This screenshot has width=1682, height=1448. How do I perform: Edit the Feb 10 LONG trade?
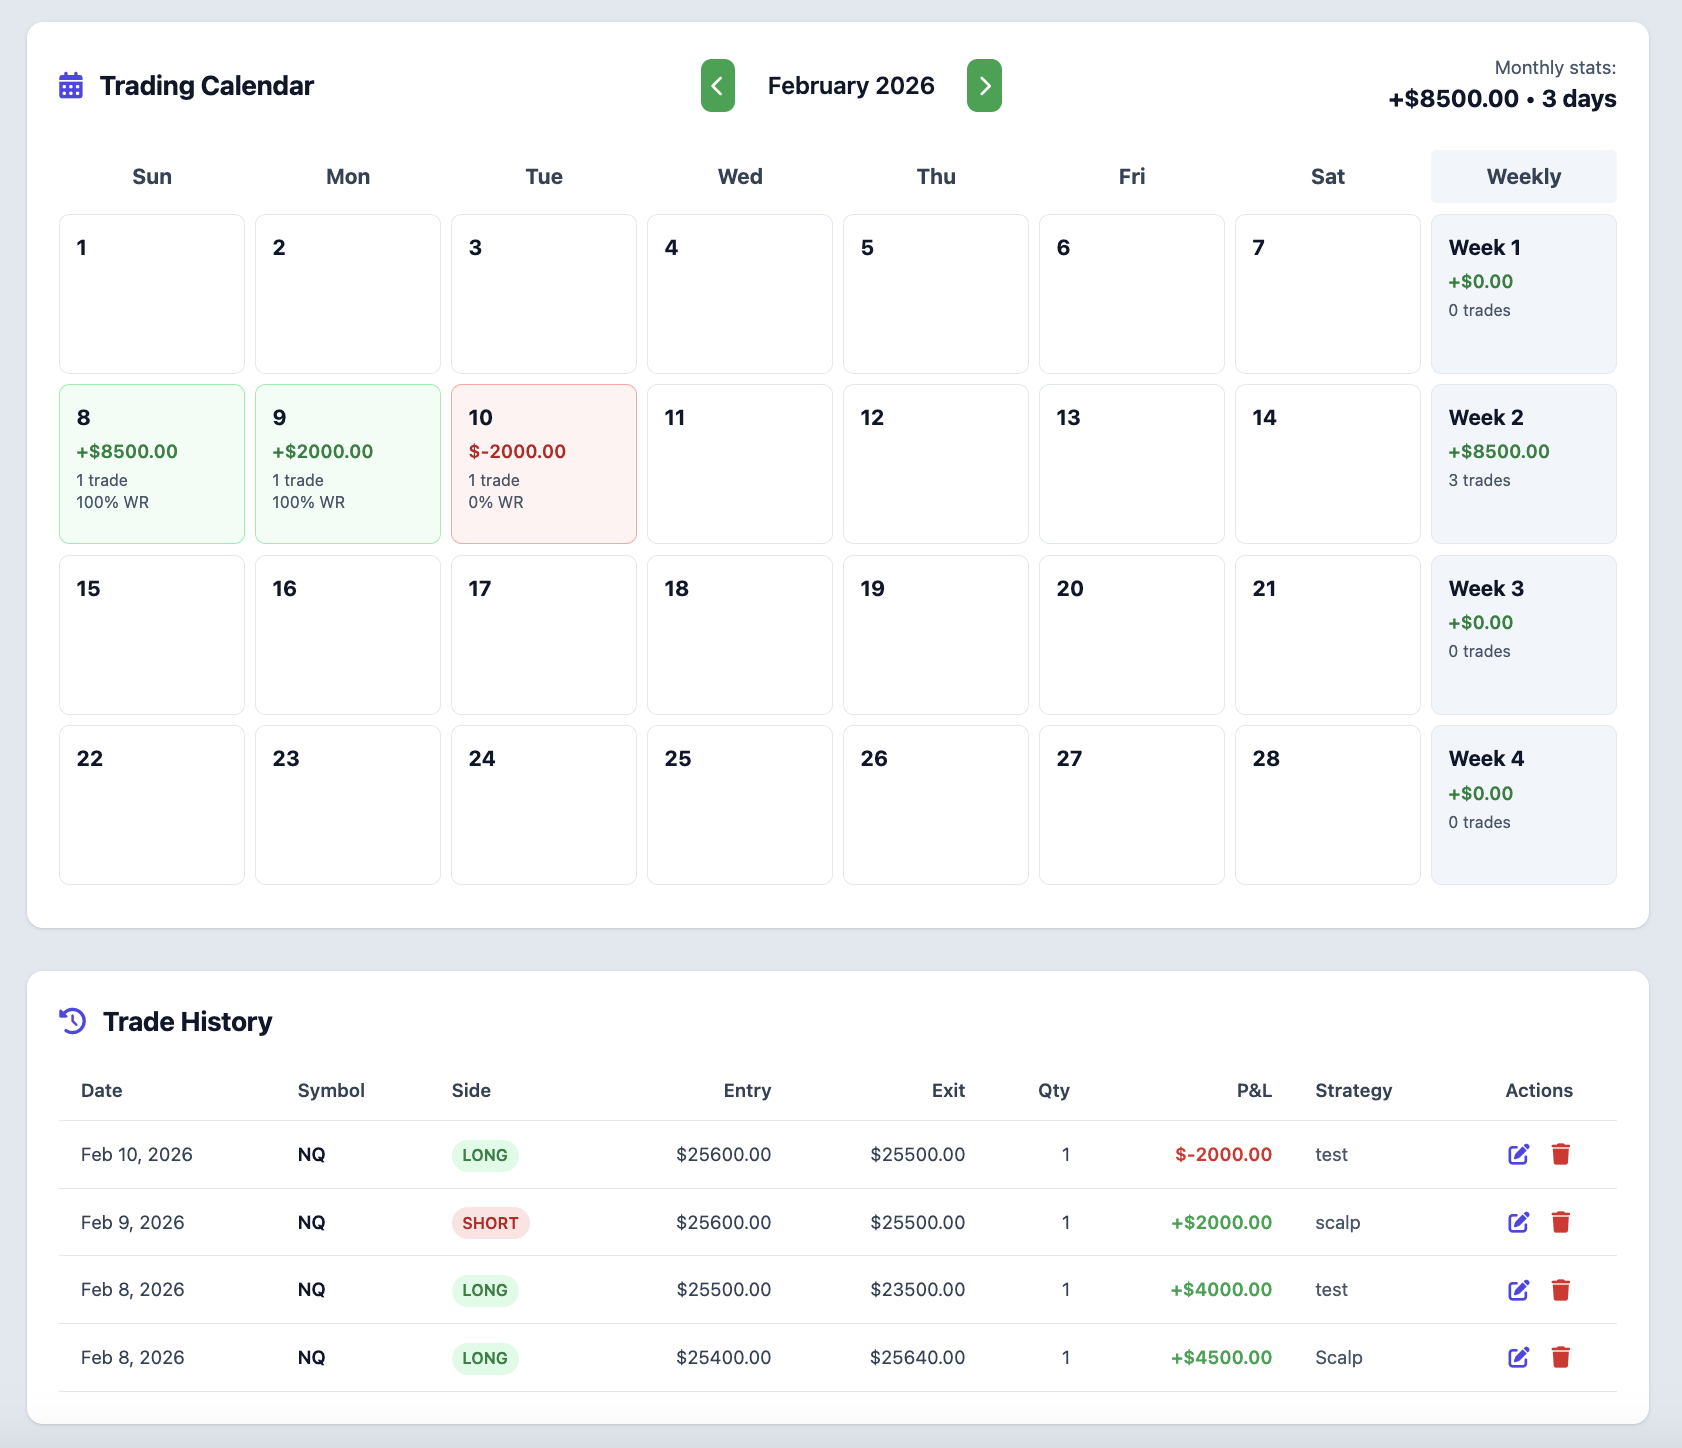click(x=1518, y=1154)
